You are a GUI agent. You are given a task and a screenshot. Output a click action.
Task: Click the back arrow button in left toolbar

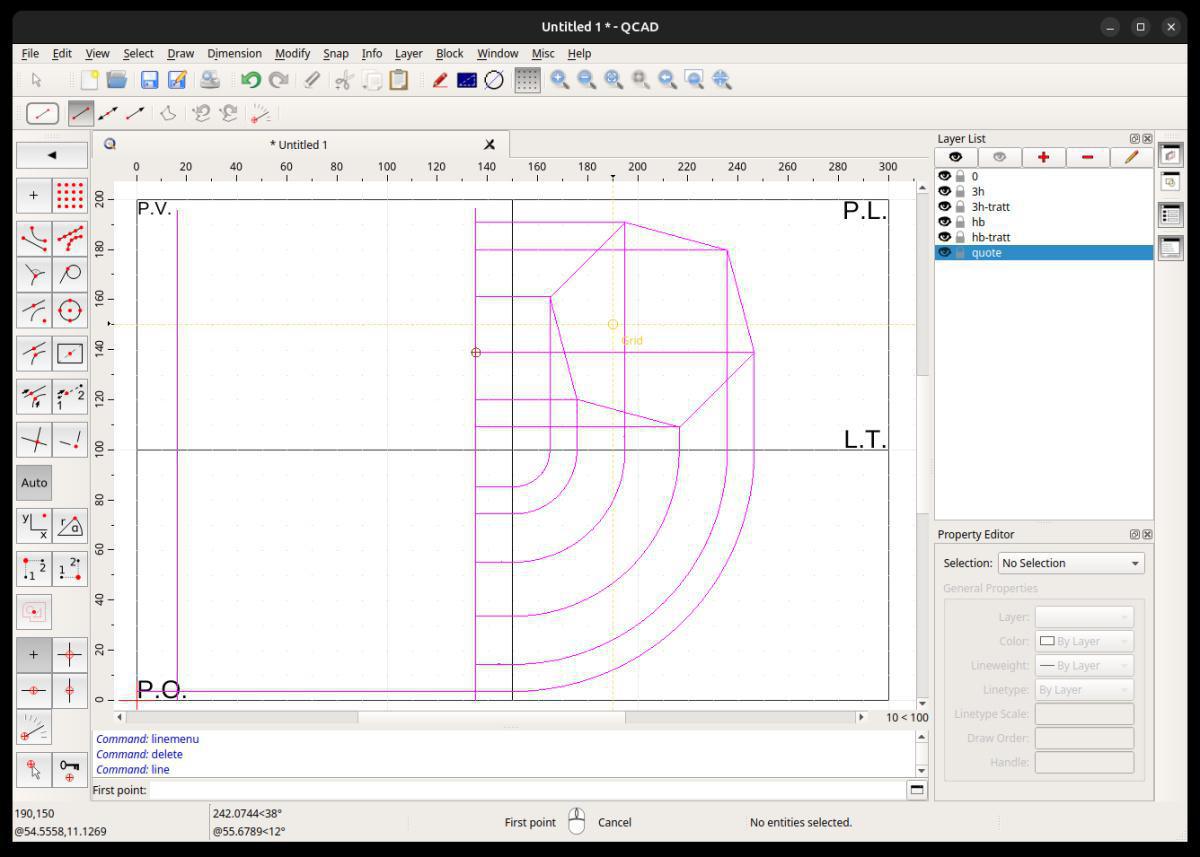(51, 155)
